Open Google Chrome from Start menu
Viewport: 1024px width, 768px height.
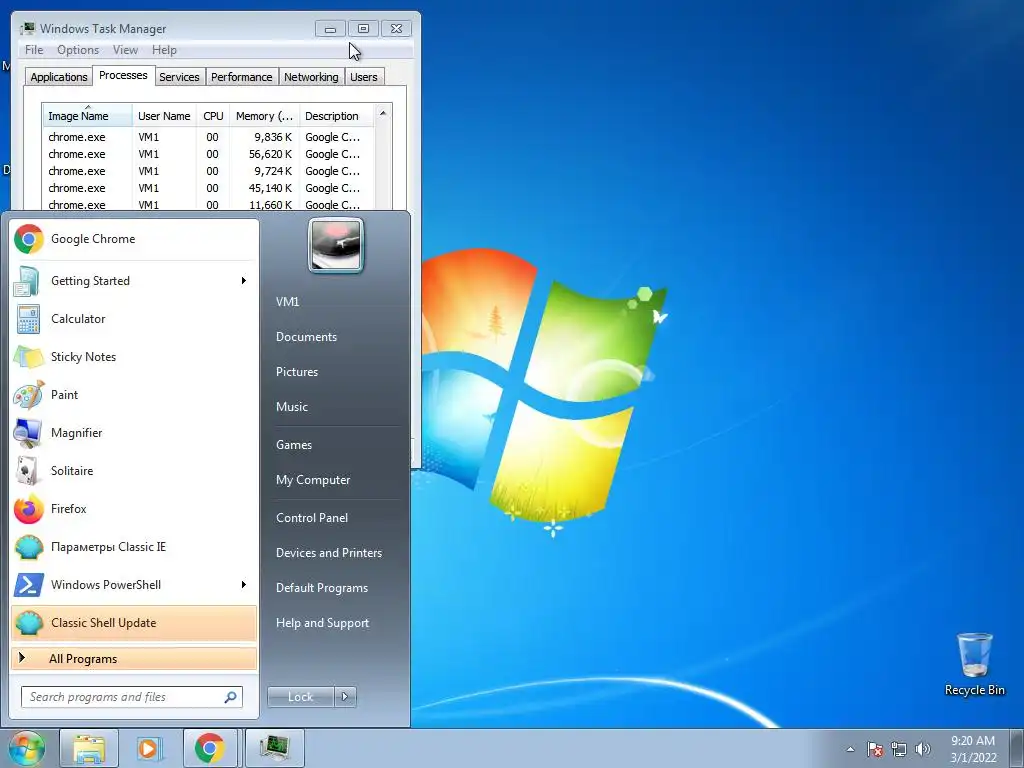[x=134, y=239]
